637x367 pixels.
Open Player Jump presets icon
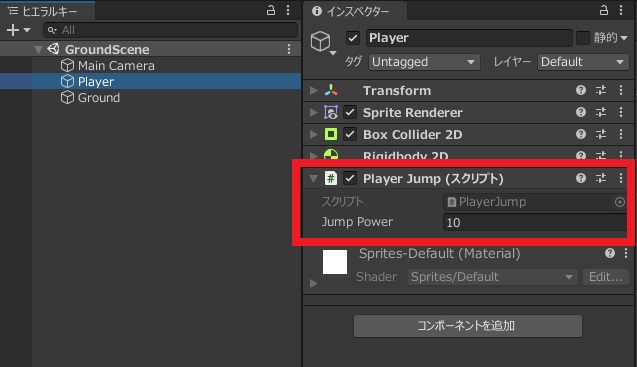pos(601,178)
